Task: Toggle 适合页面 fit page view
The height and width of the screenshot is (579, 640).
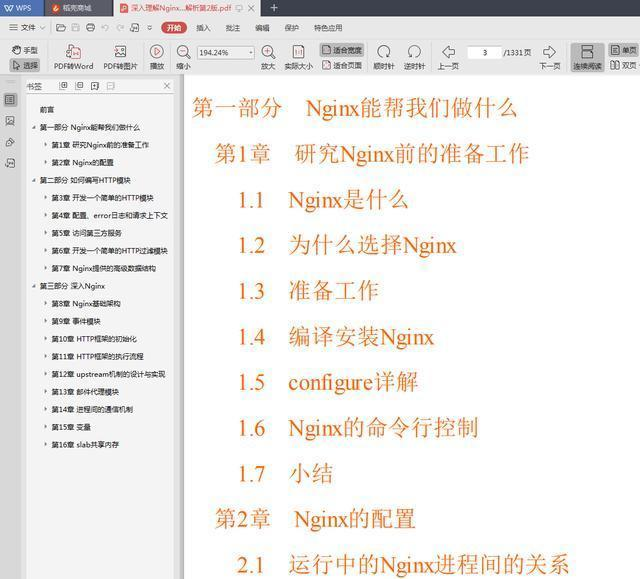Action: point(342,65)
